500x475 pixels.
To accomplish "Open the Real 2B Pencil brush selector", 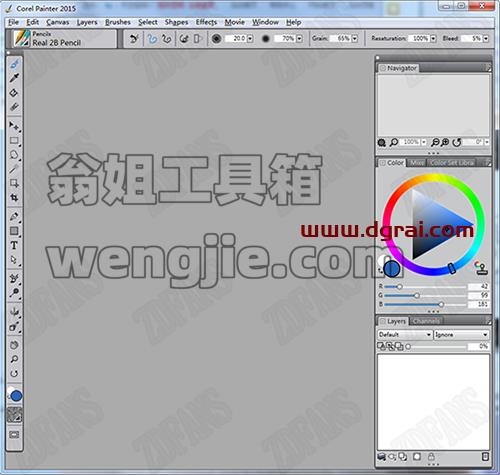I will point(63,39).
